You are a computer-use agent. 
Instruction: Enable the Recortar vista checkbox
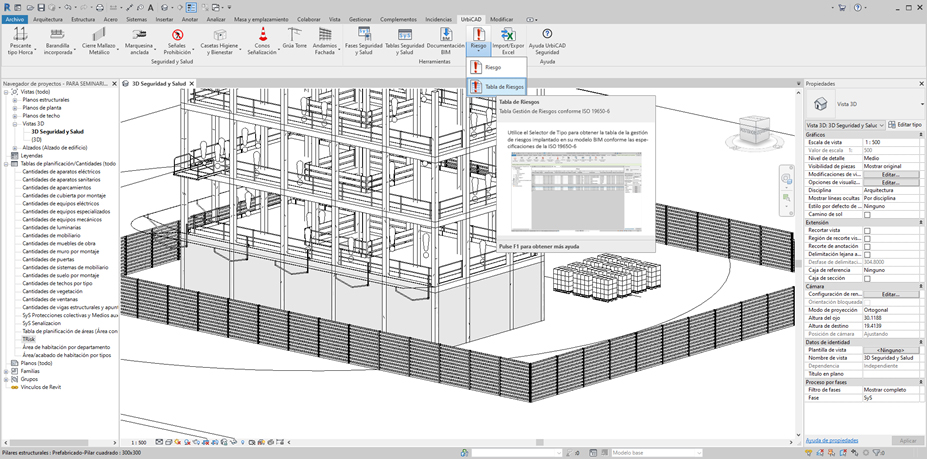click(867, 230)
